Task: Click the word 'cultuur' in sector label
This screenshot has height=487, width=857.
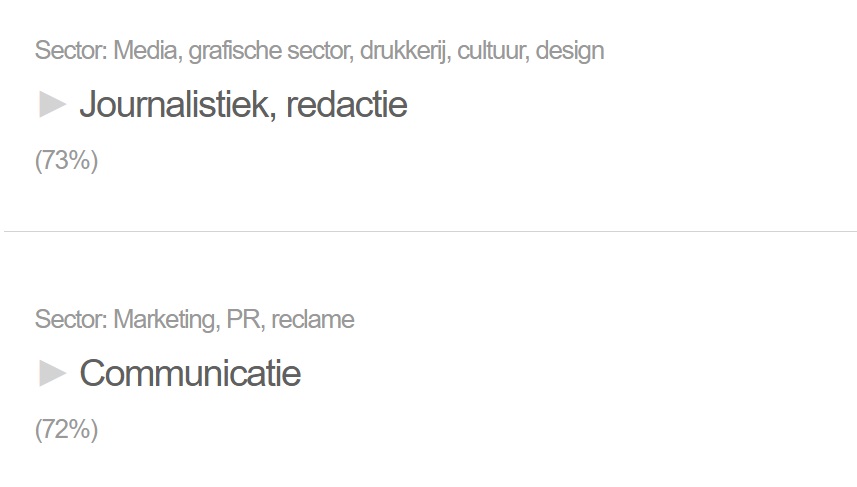Action: (x=493, y=51)
